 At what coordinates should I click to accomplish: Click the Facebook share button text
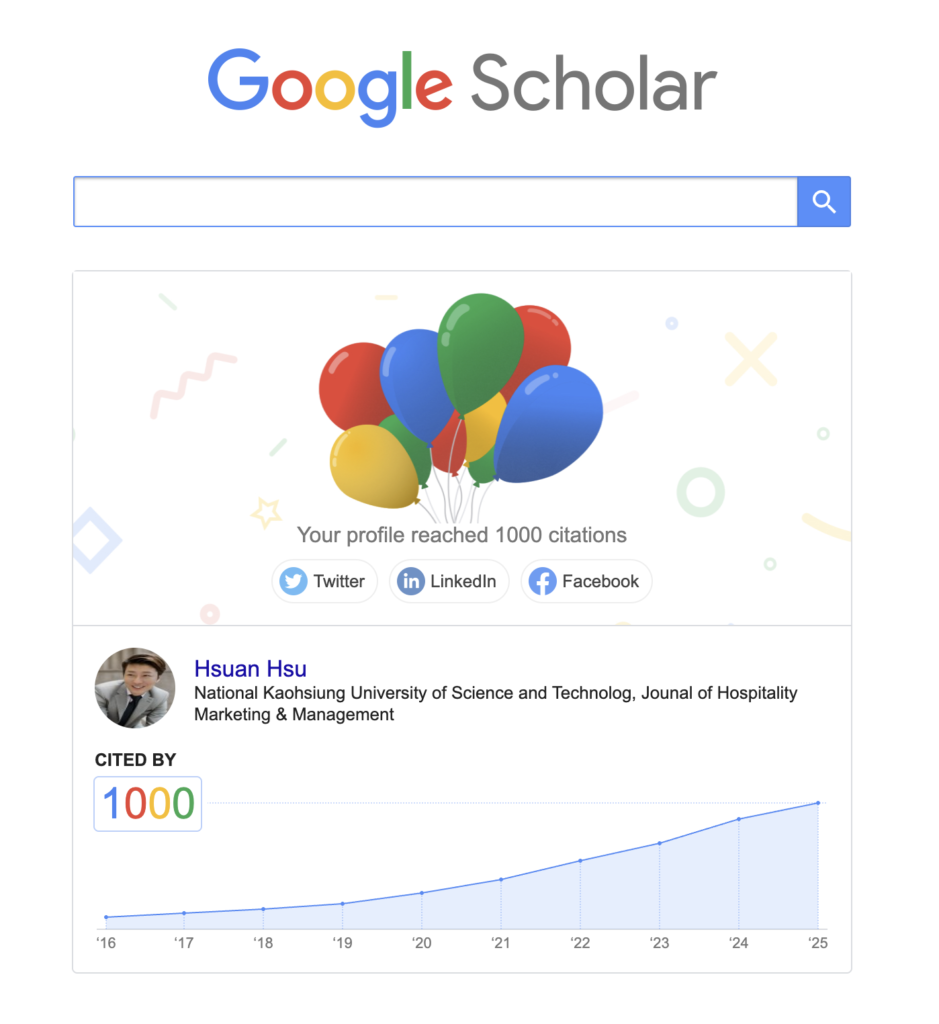tap(600, 581)
